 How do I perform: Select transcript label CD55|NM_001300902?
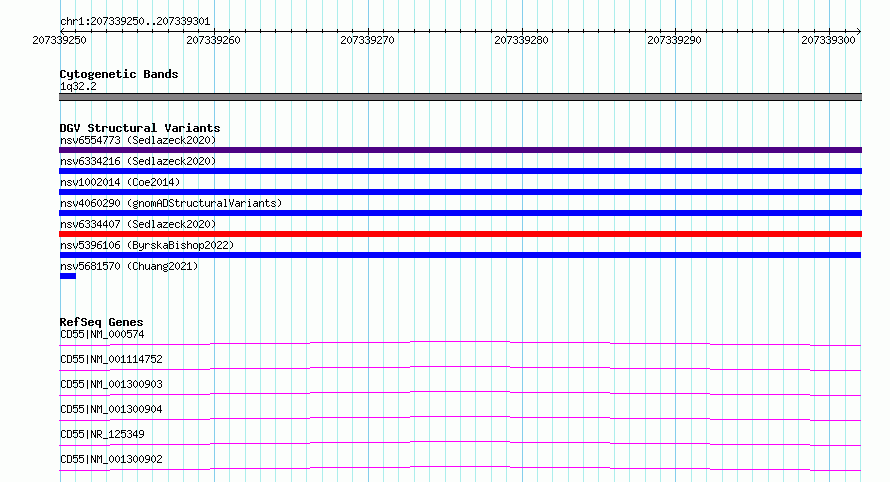point(111,459)
